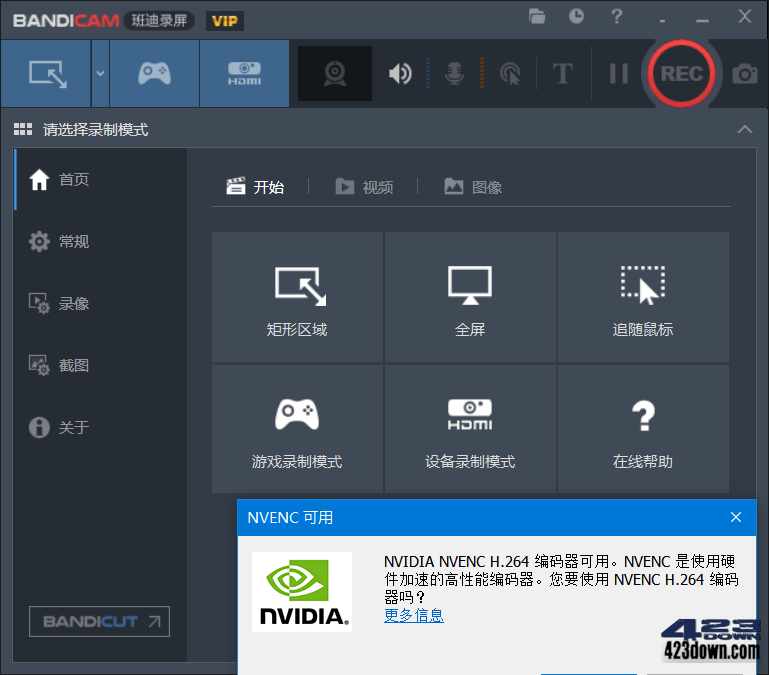Switch to game recording mode in toolbar

(154, 74)
